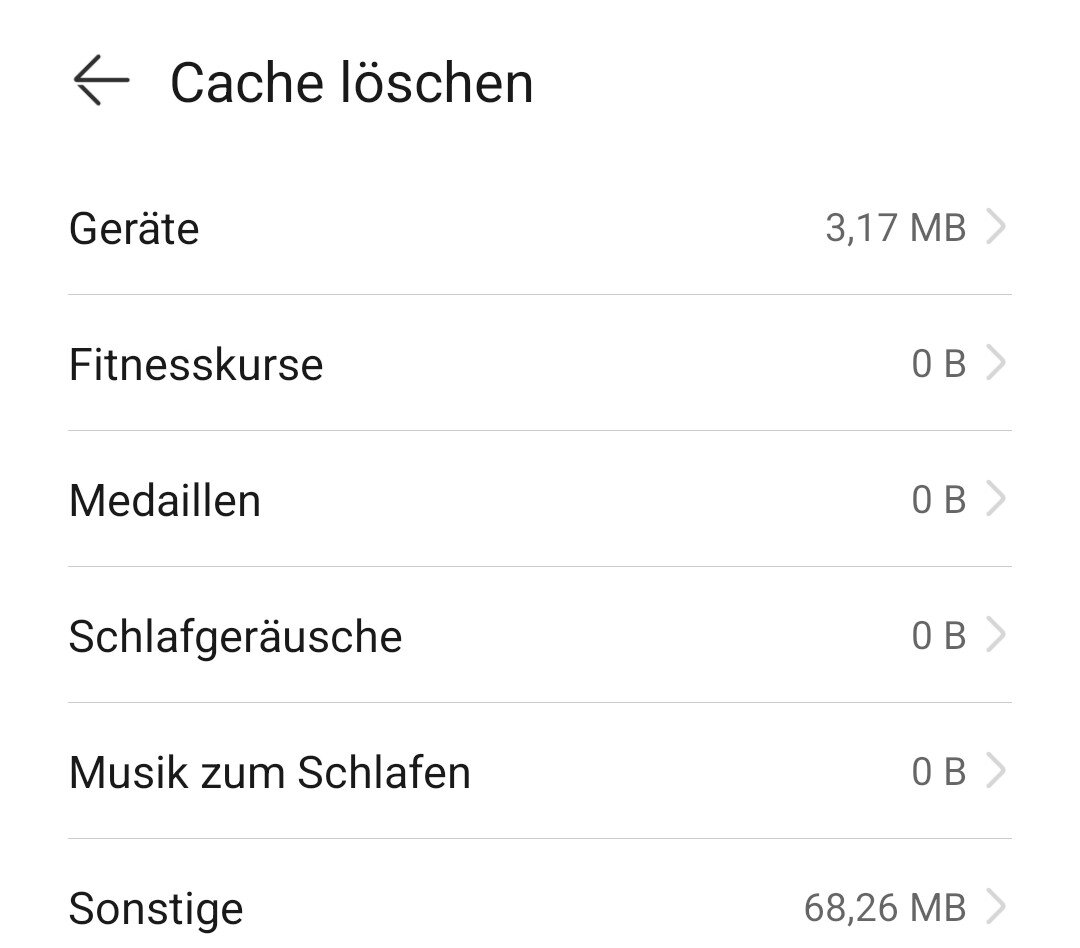Click the chevron for Musik zum Schlafen
This screenshot has width=1080, height=948.
tap(996, 770)
